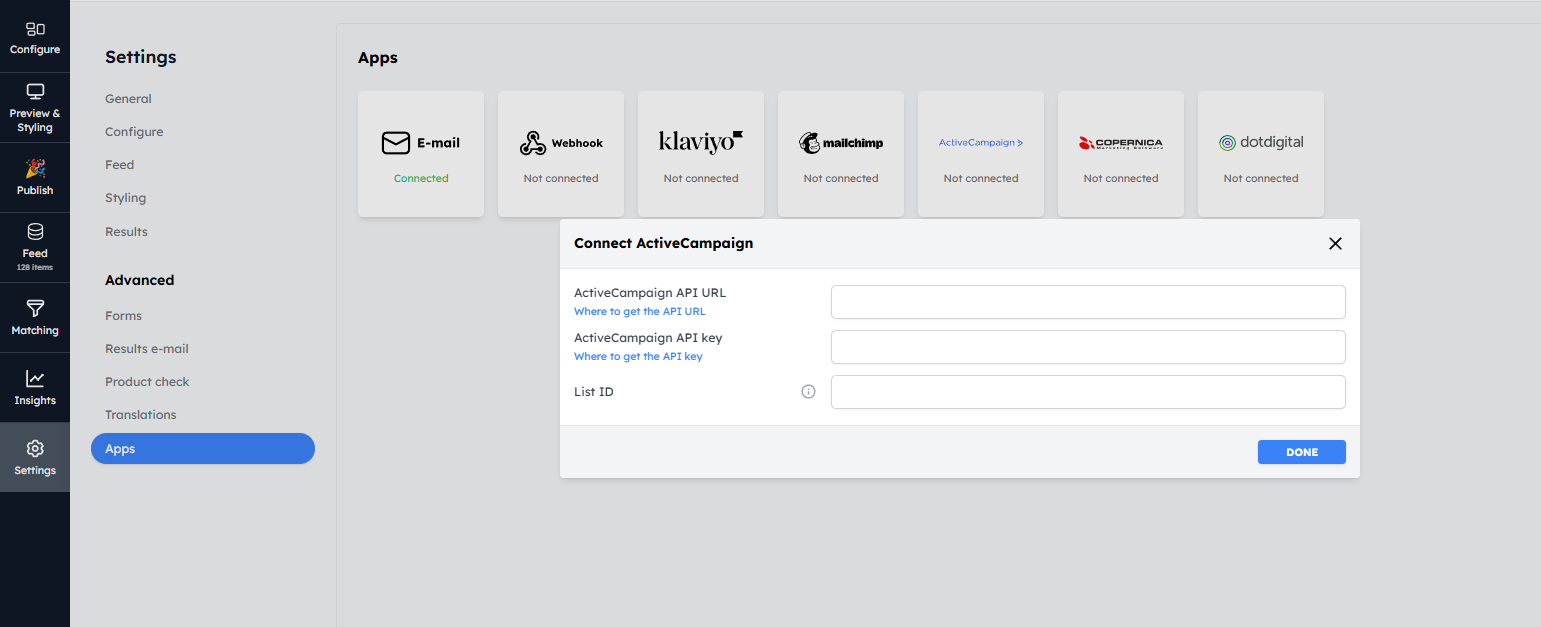Viewport: 1541px width, 627px height.
Task: Open the Webhook app card
Action: (x=561, y=154)
